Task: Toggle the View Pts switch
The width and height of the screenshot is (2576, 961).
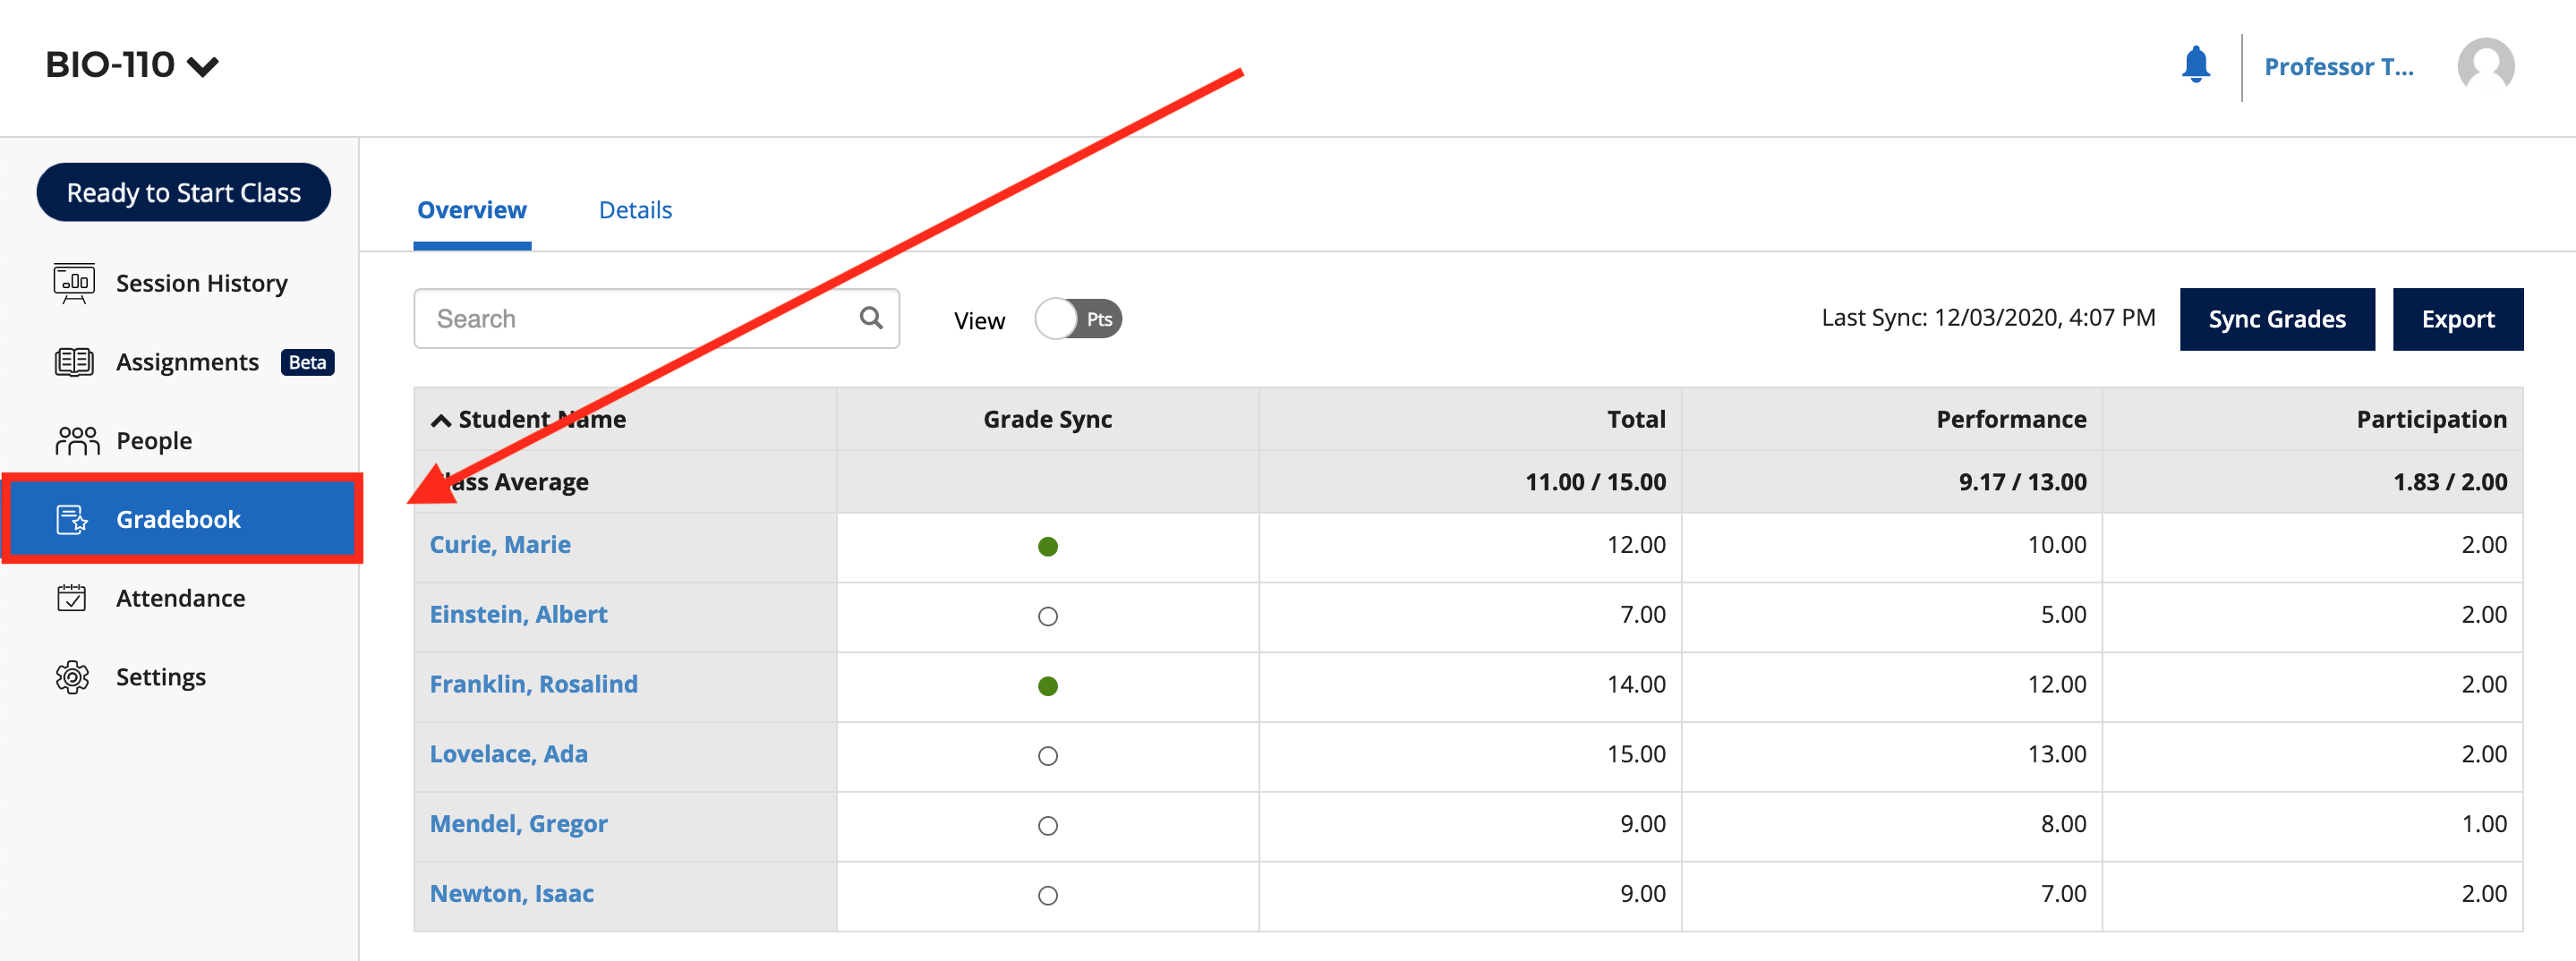Action: tap(1078, 319)
